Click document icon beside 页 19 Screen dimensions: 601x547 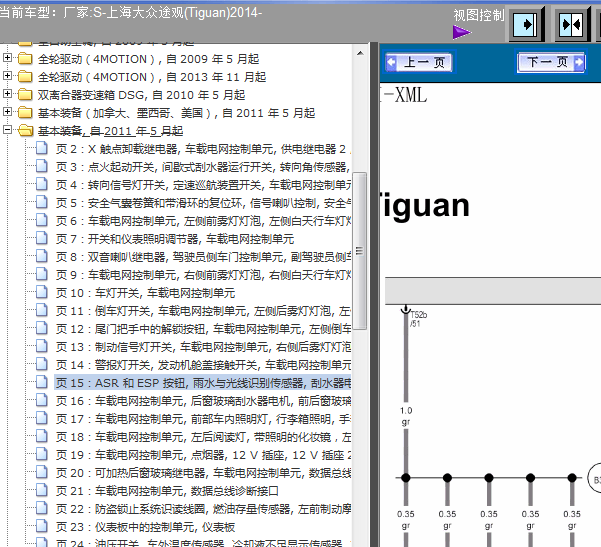pyautogui.click(x=42, y=454)
